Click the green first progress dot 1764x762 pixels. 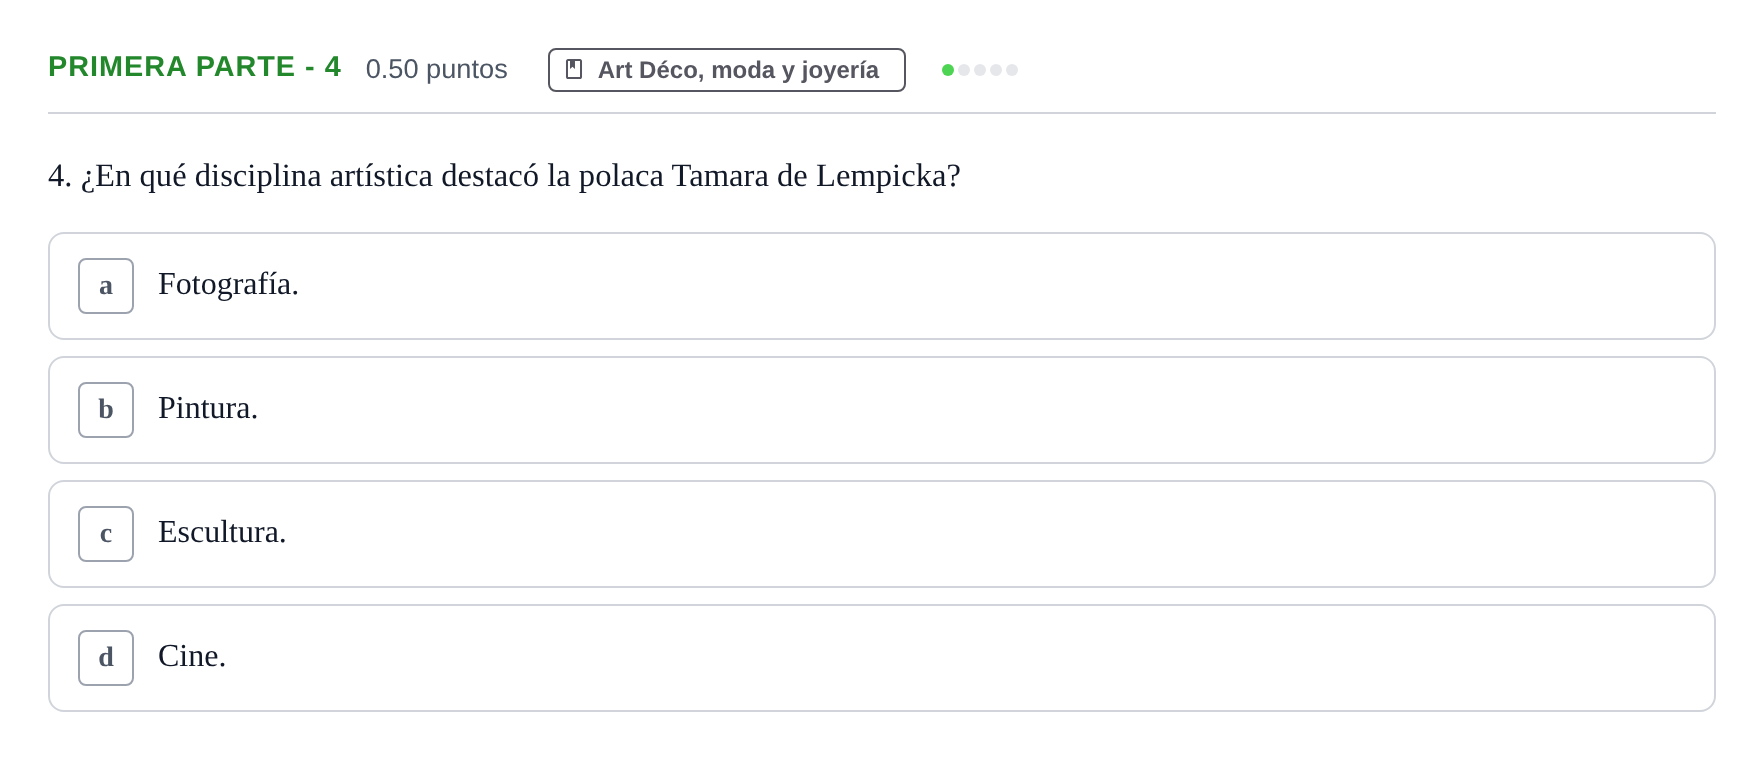click(x=948, y=70)
